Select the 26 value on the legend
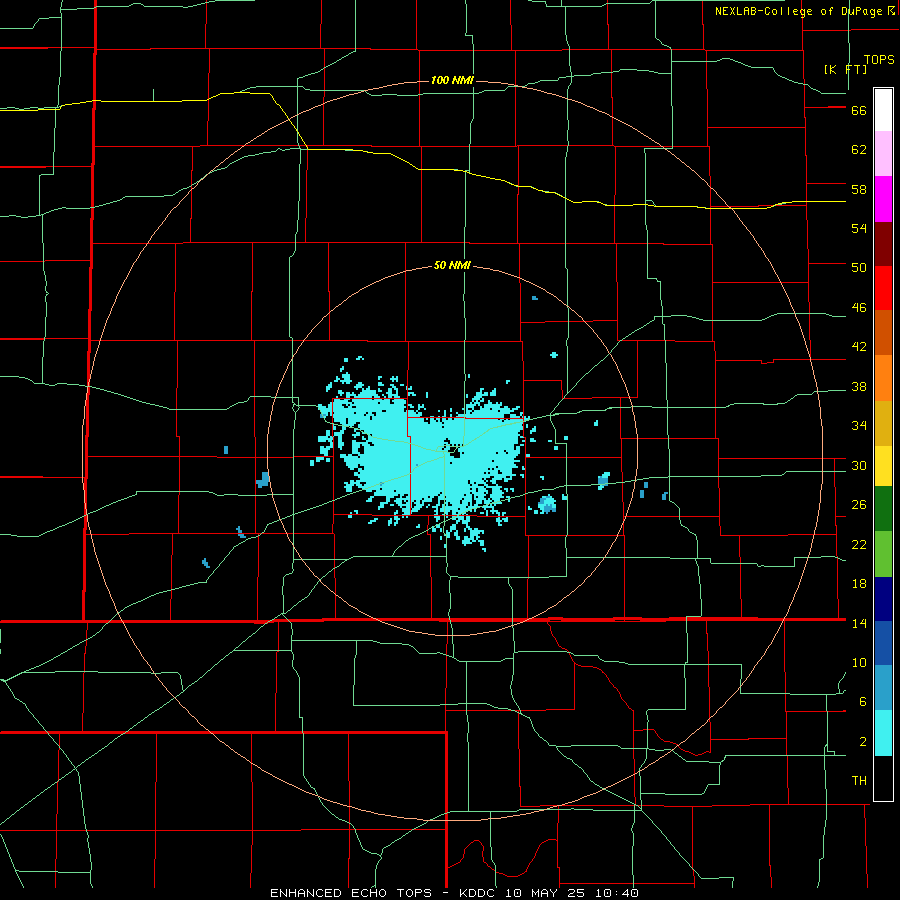 coord(859,505)
